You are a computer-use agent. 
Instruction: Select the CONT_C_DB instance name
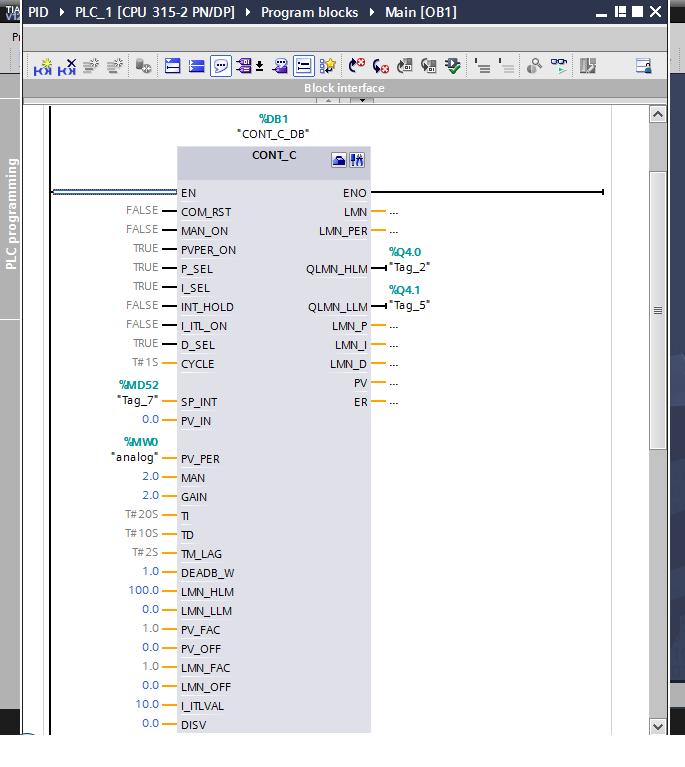pyautogui.click(x=273, y=134)
